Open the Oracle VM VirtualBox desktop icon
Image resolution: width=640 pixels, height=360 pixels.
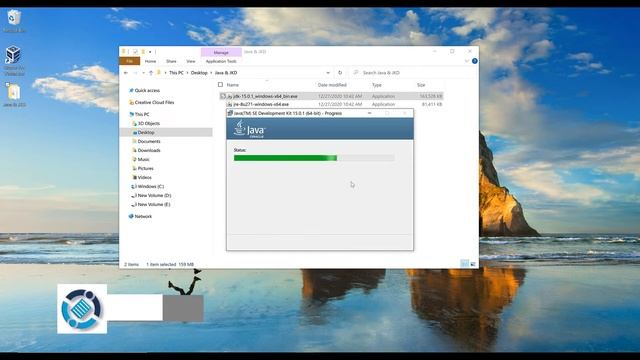[13, 55]
